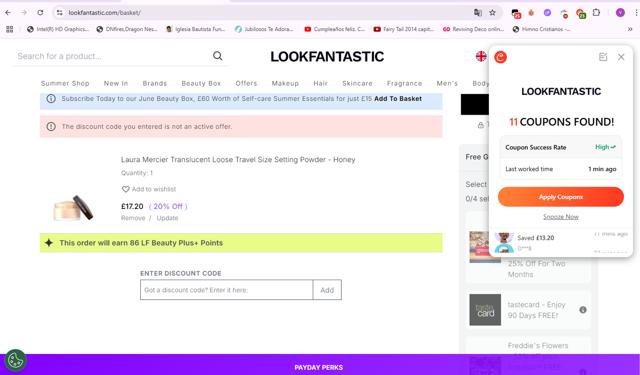The height and width of the screenshot is (375, 640).
Task: Open the feedback note icon in coupon popup
Action: [x=603, y=57]
